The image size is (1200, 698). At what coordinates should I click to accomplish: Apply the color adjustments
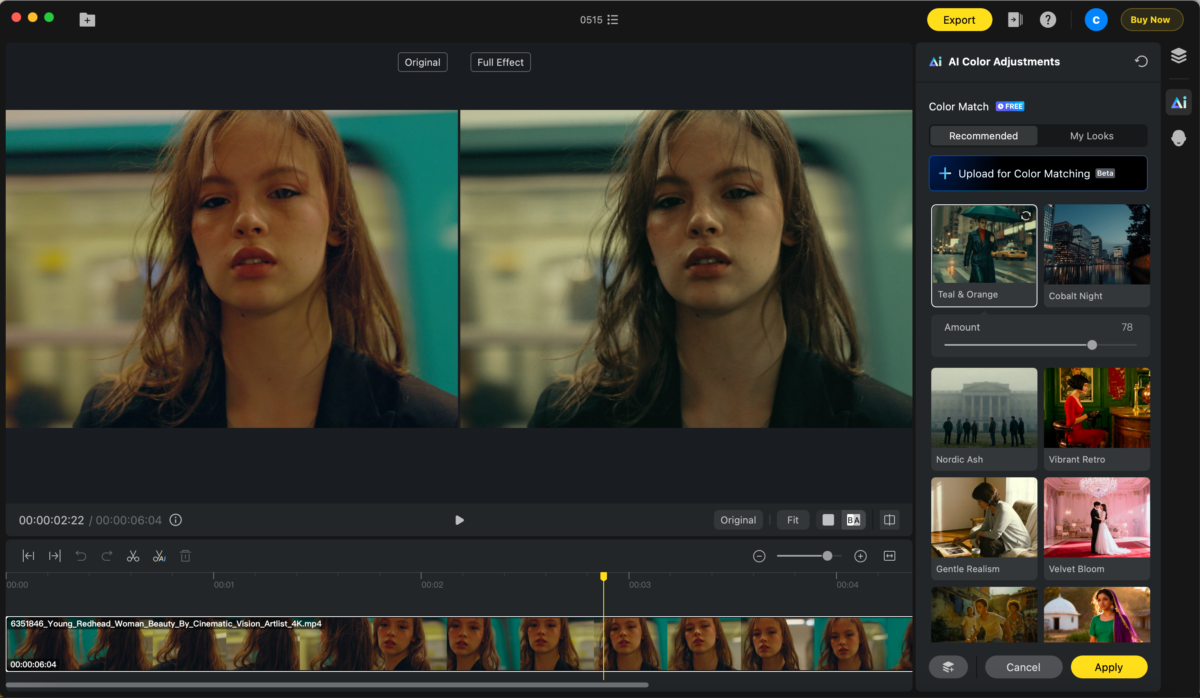(x=1109, y=667)
